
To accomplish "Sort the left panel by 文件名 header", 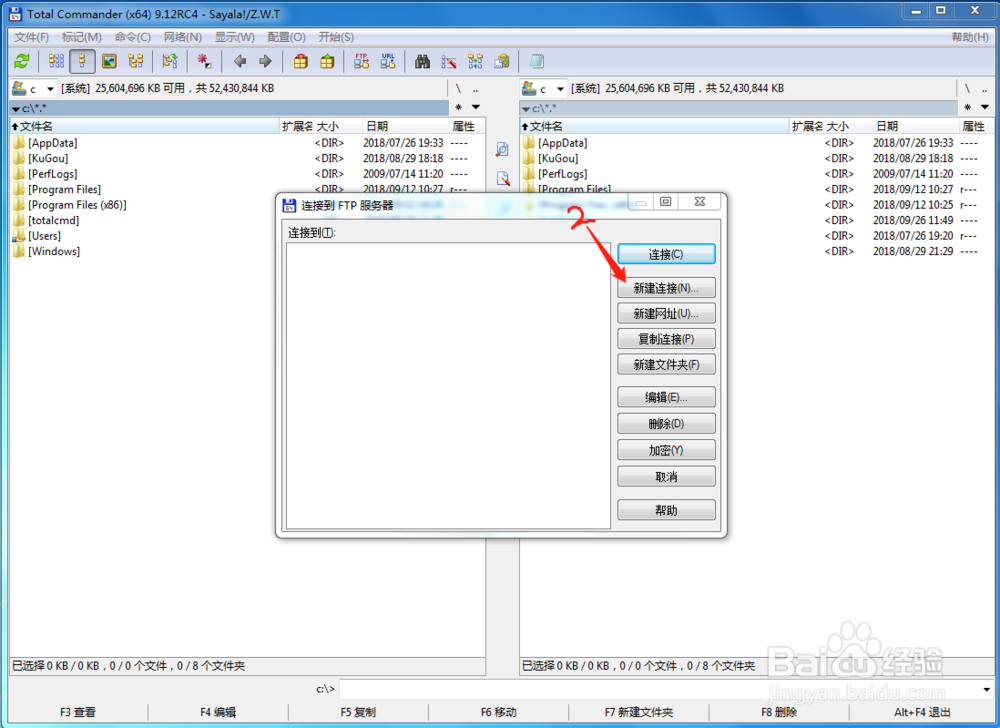I will [145, 126].
